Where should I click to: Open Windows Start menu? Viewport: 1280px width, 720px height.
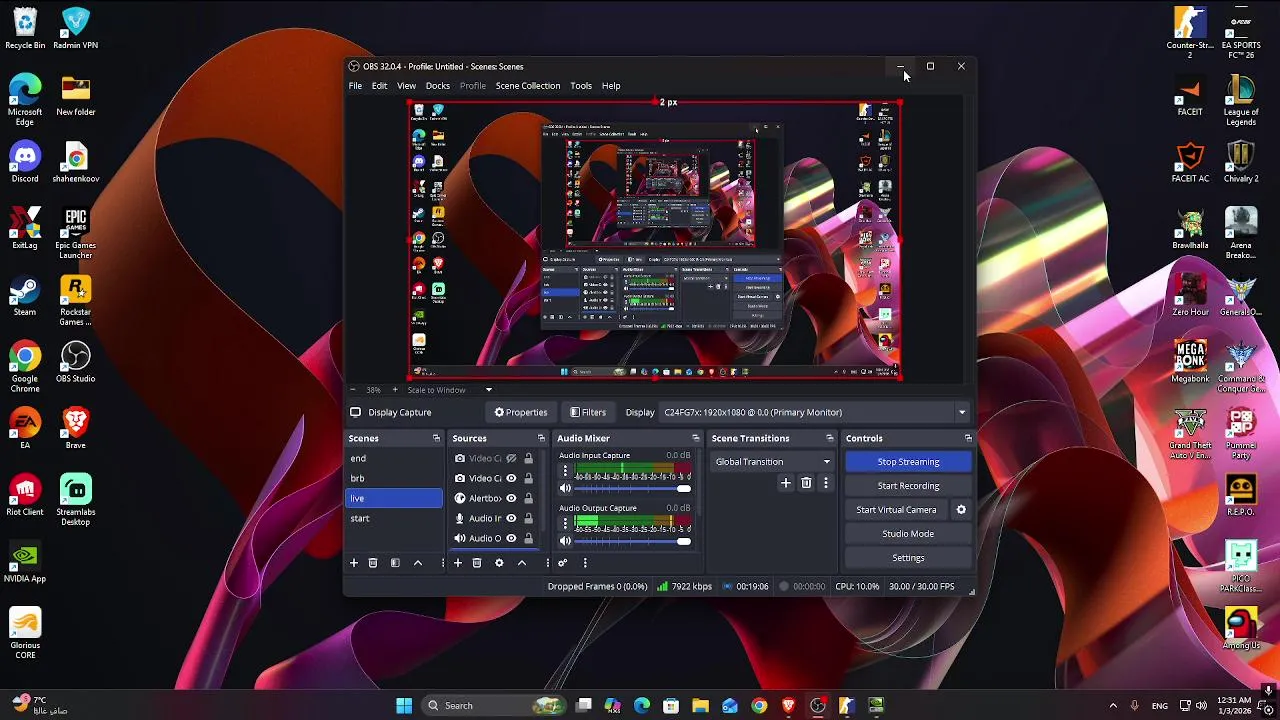coord(404,706)
